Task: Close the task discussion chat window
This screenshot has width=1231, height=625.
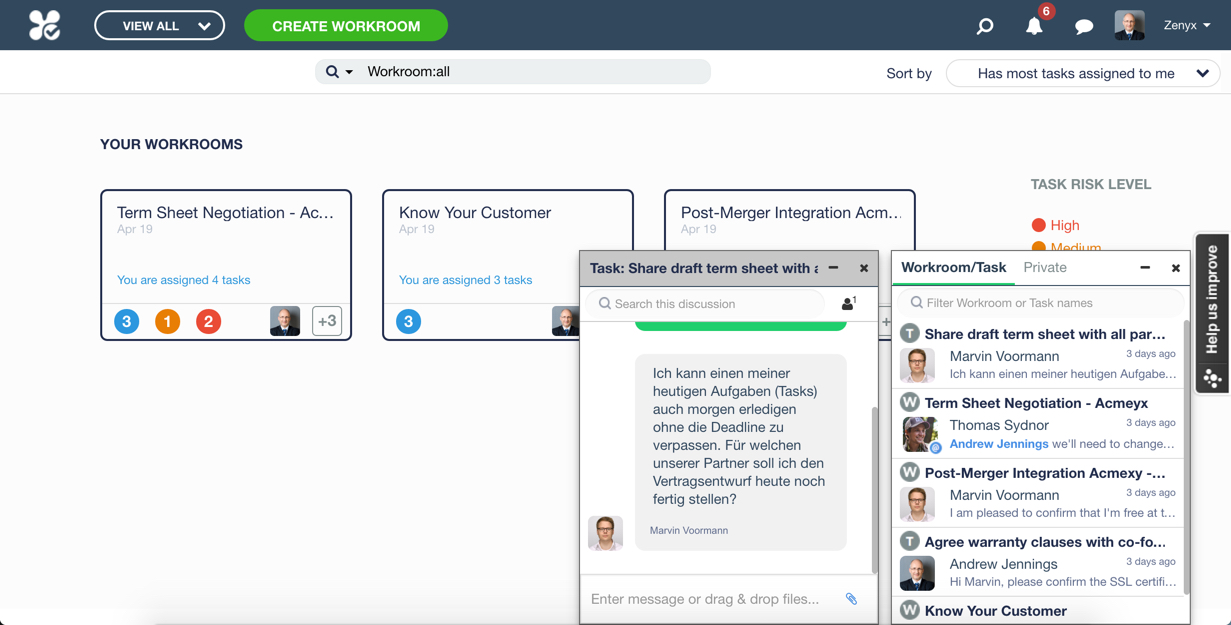Action: coord(864,268)
